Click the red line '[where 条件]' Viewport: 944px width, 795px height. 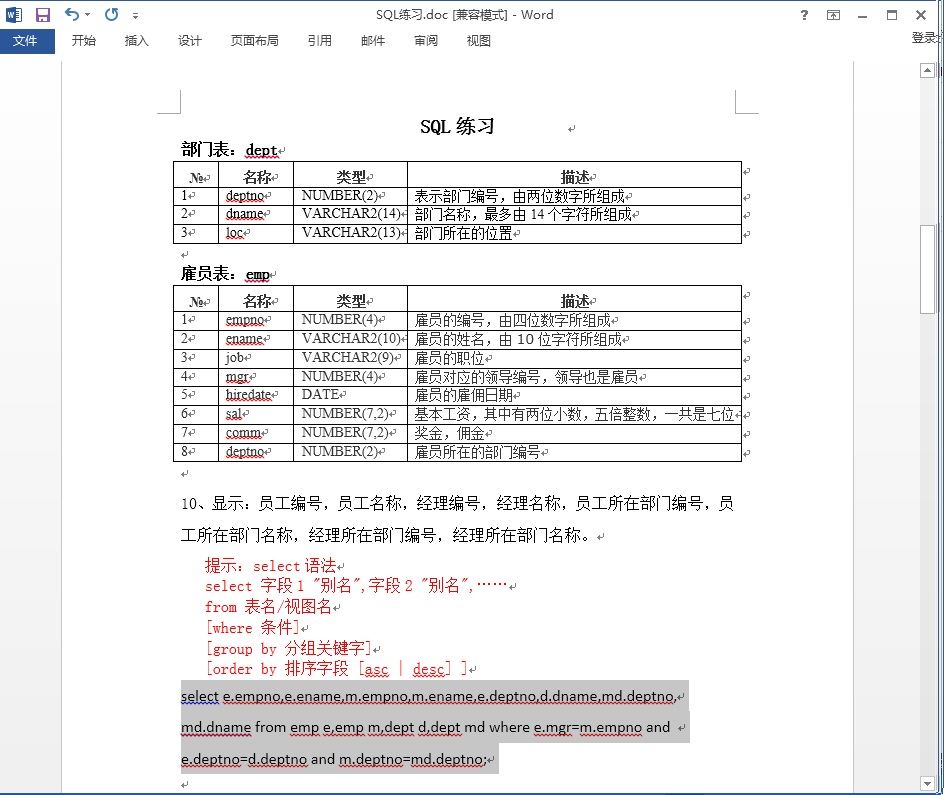click(252, 628)
